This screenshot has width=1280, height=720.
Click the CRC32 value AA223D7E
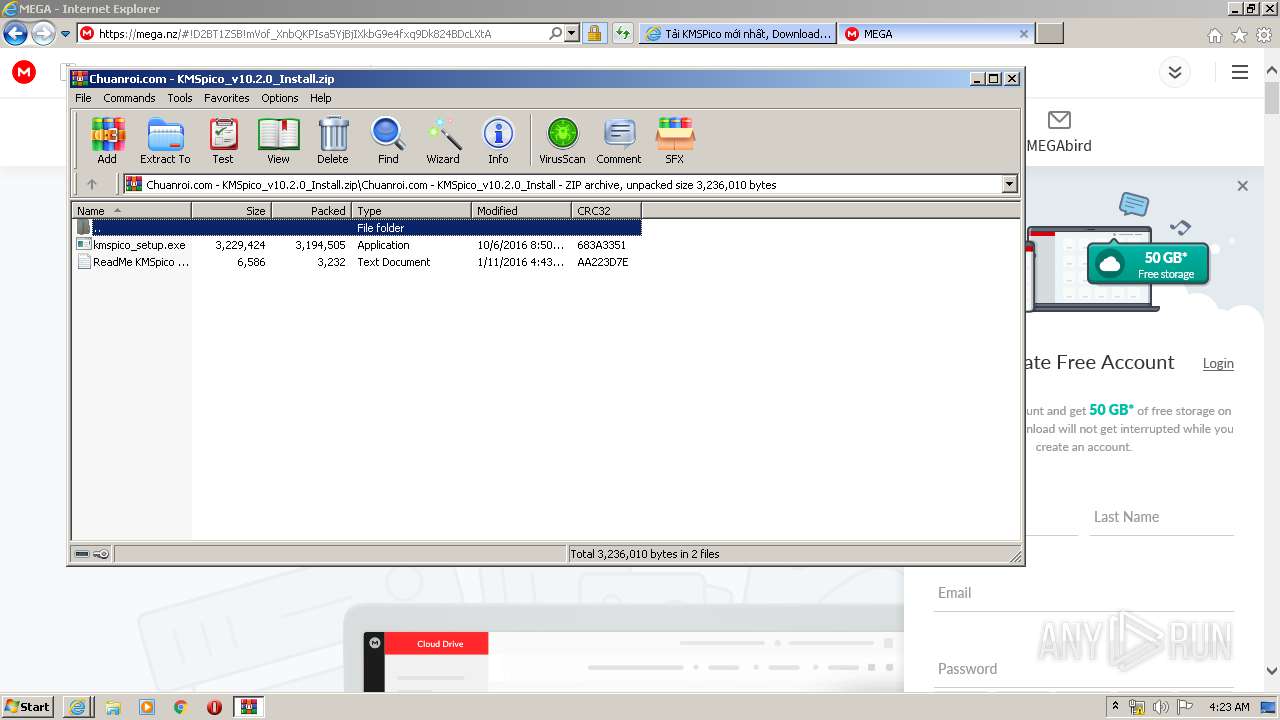click(x=603, y=262)
